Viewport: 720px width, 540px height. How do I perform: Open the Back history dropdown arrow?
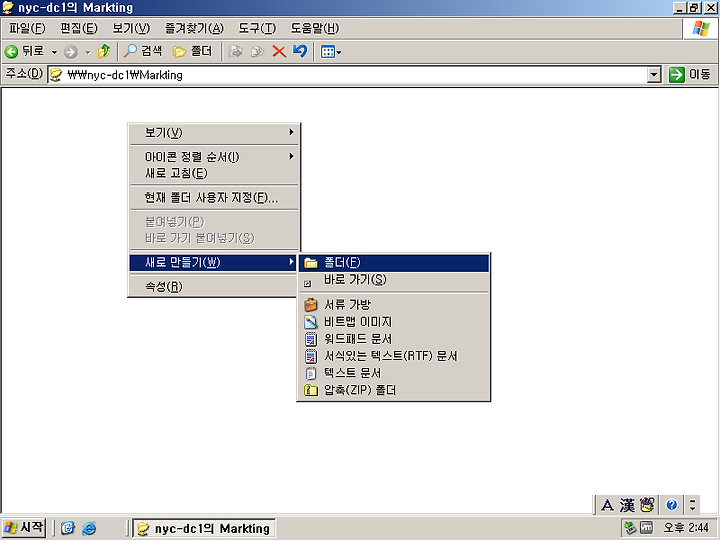pyautogui.click(x=54, y=52)
